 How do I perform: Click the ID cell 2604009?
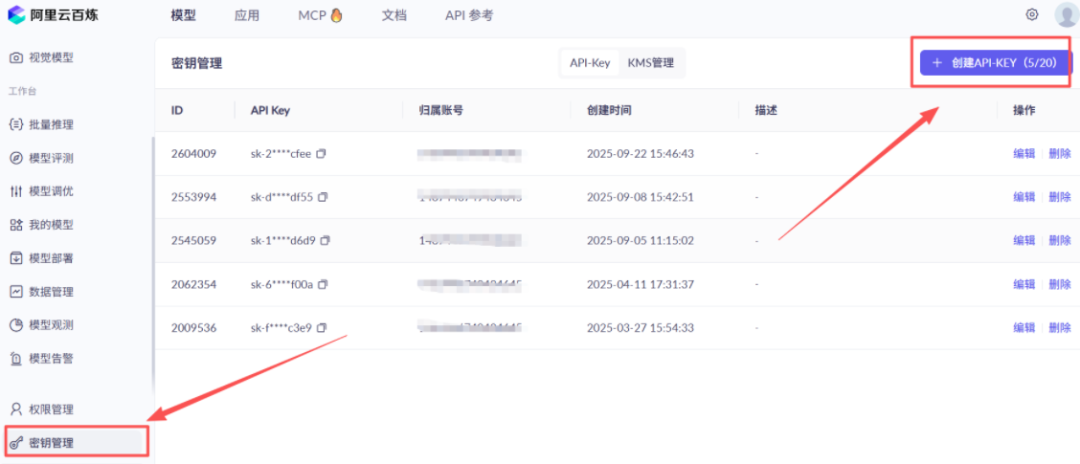pyautogui.click(x=194, y=154)
